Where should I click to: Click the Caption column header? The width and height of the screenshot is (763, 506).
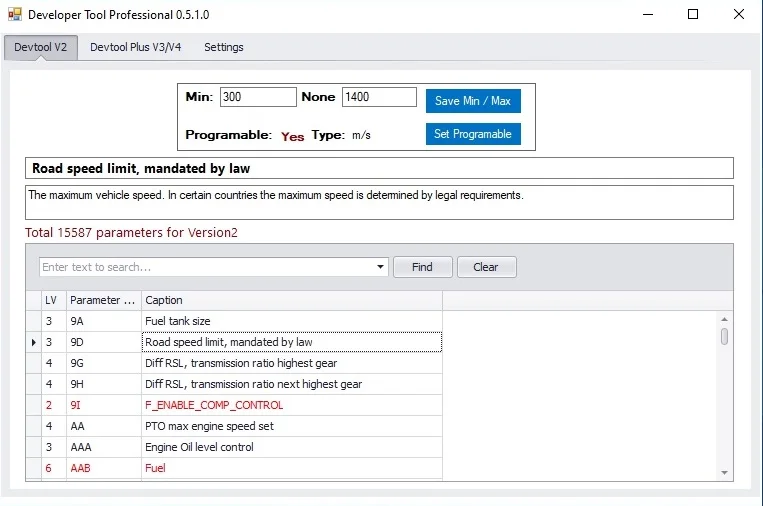click(x=292, y=300)
